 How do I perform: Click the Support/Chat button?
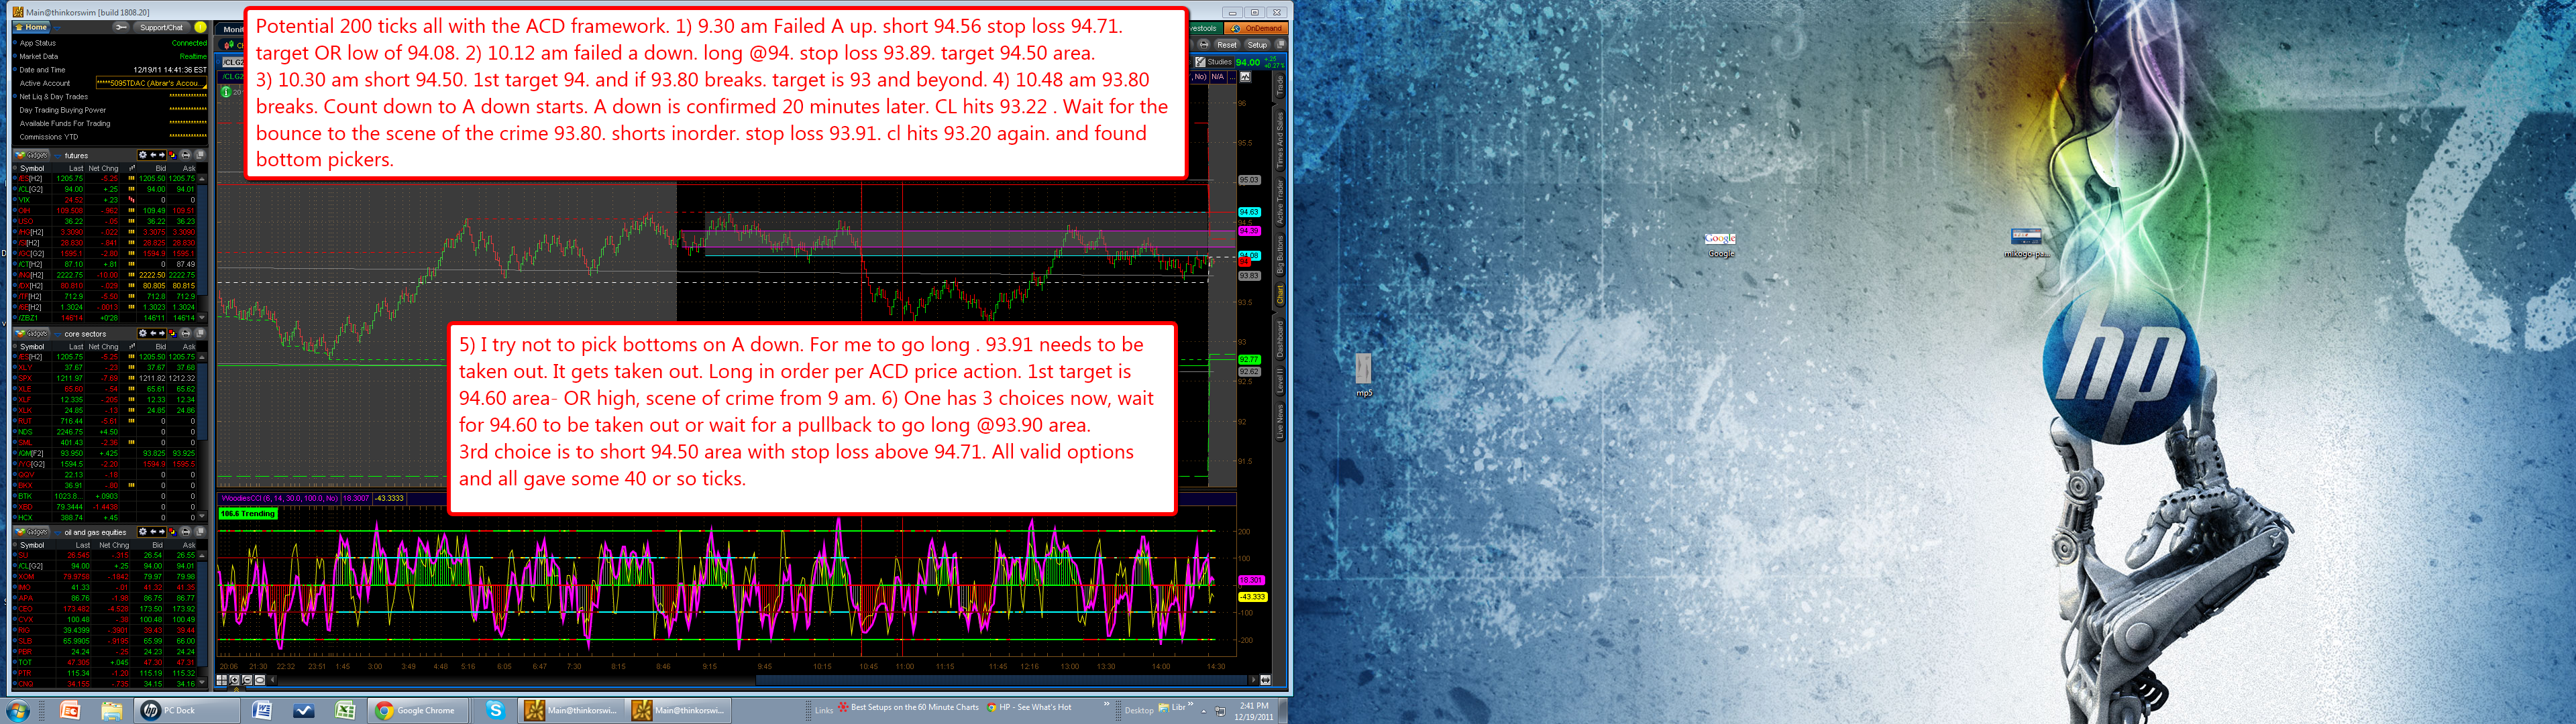[161, 28]
